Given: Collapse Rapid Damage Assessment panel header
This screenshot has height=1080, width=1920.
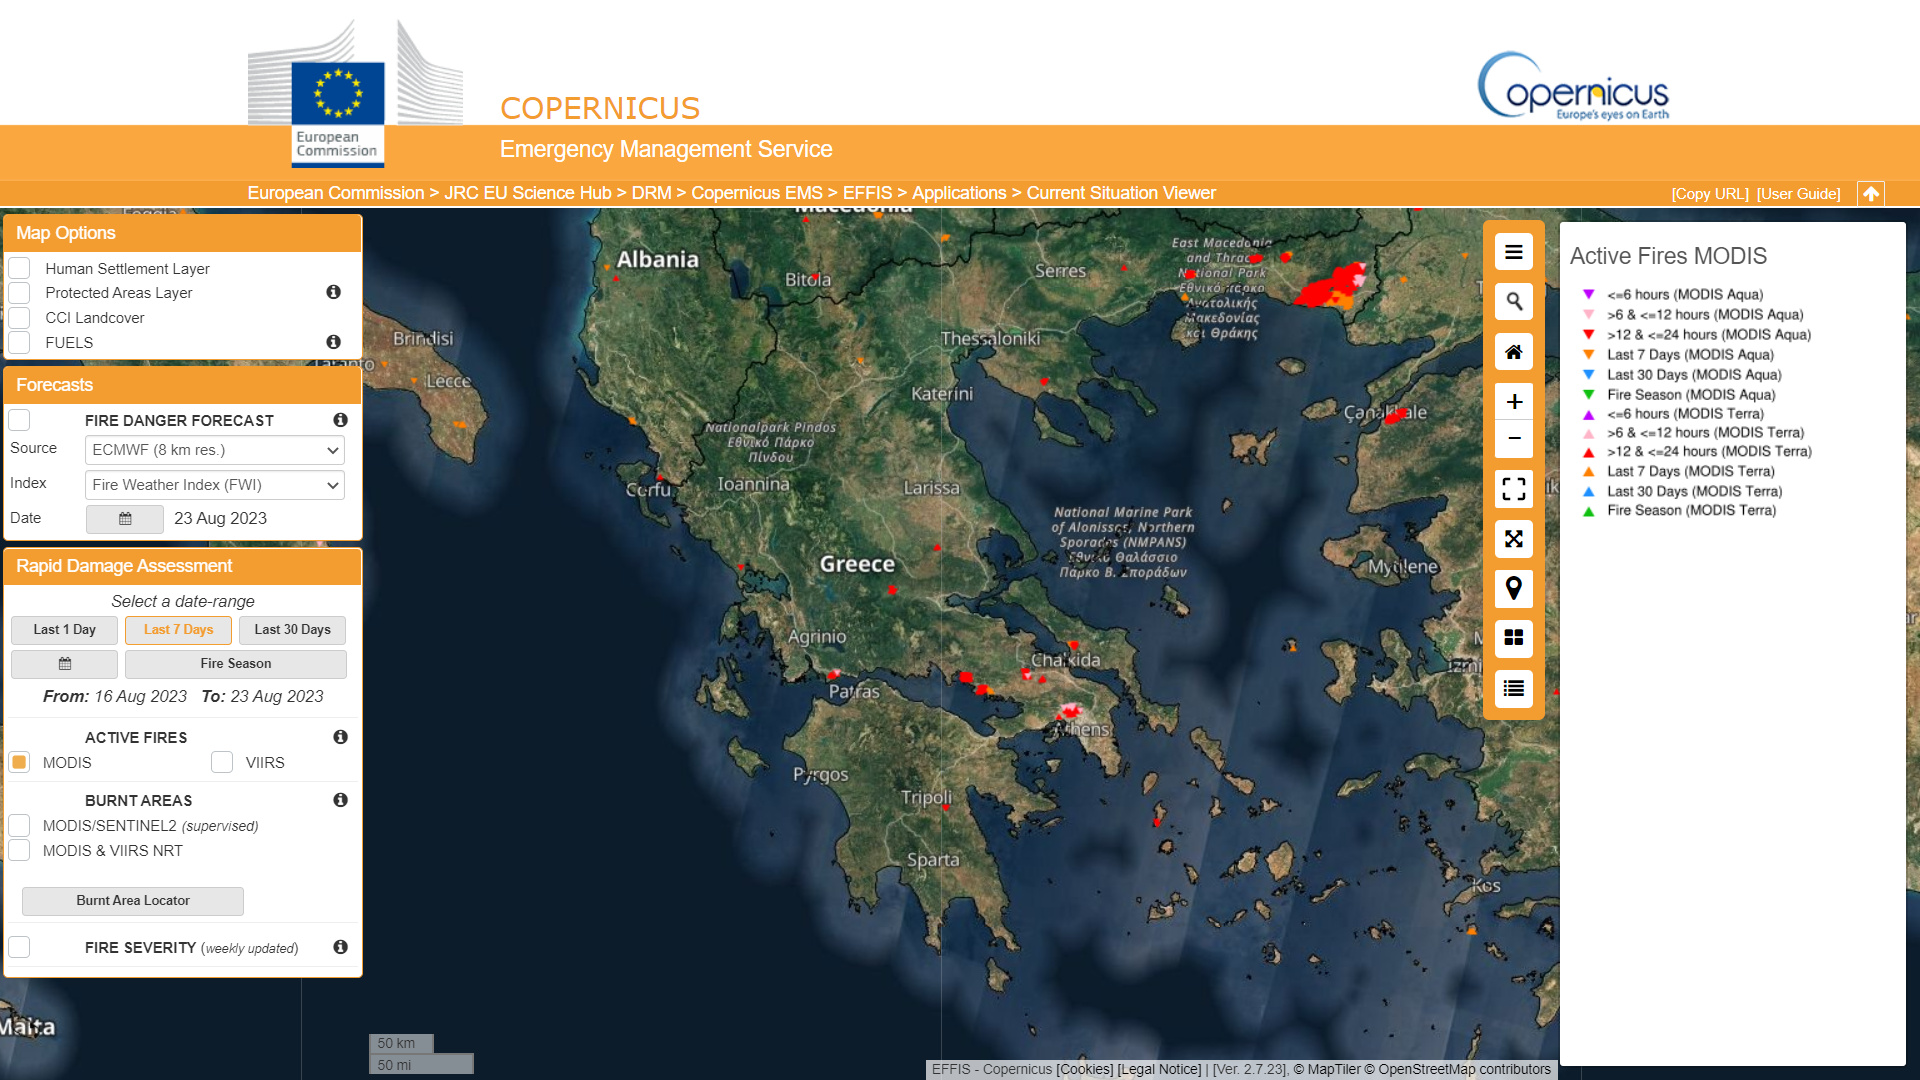Looking at the screenshot, I should tap(183, 566).
